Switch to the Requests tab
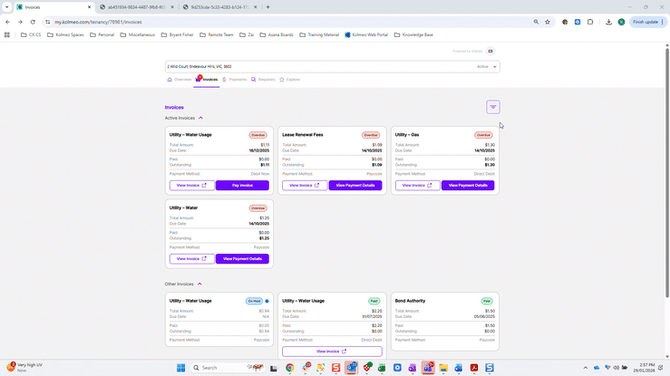 (263, 79)
